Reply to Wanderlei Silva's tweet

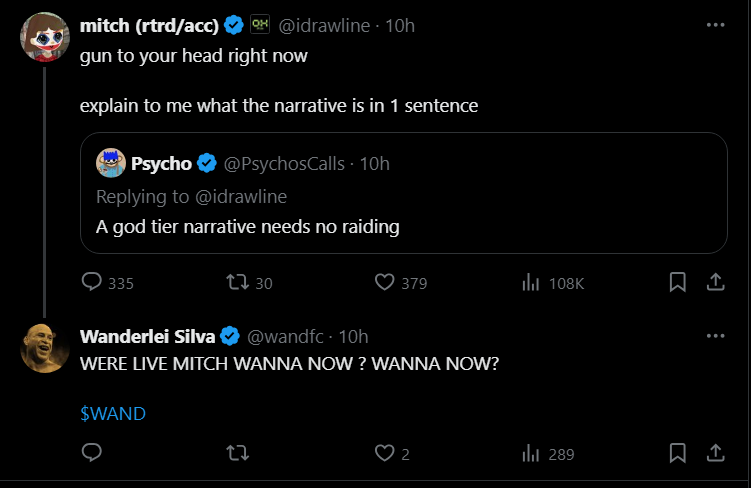coord(91,453)
